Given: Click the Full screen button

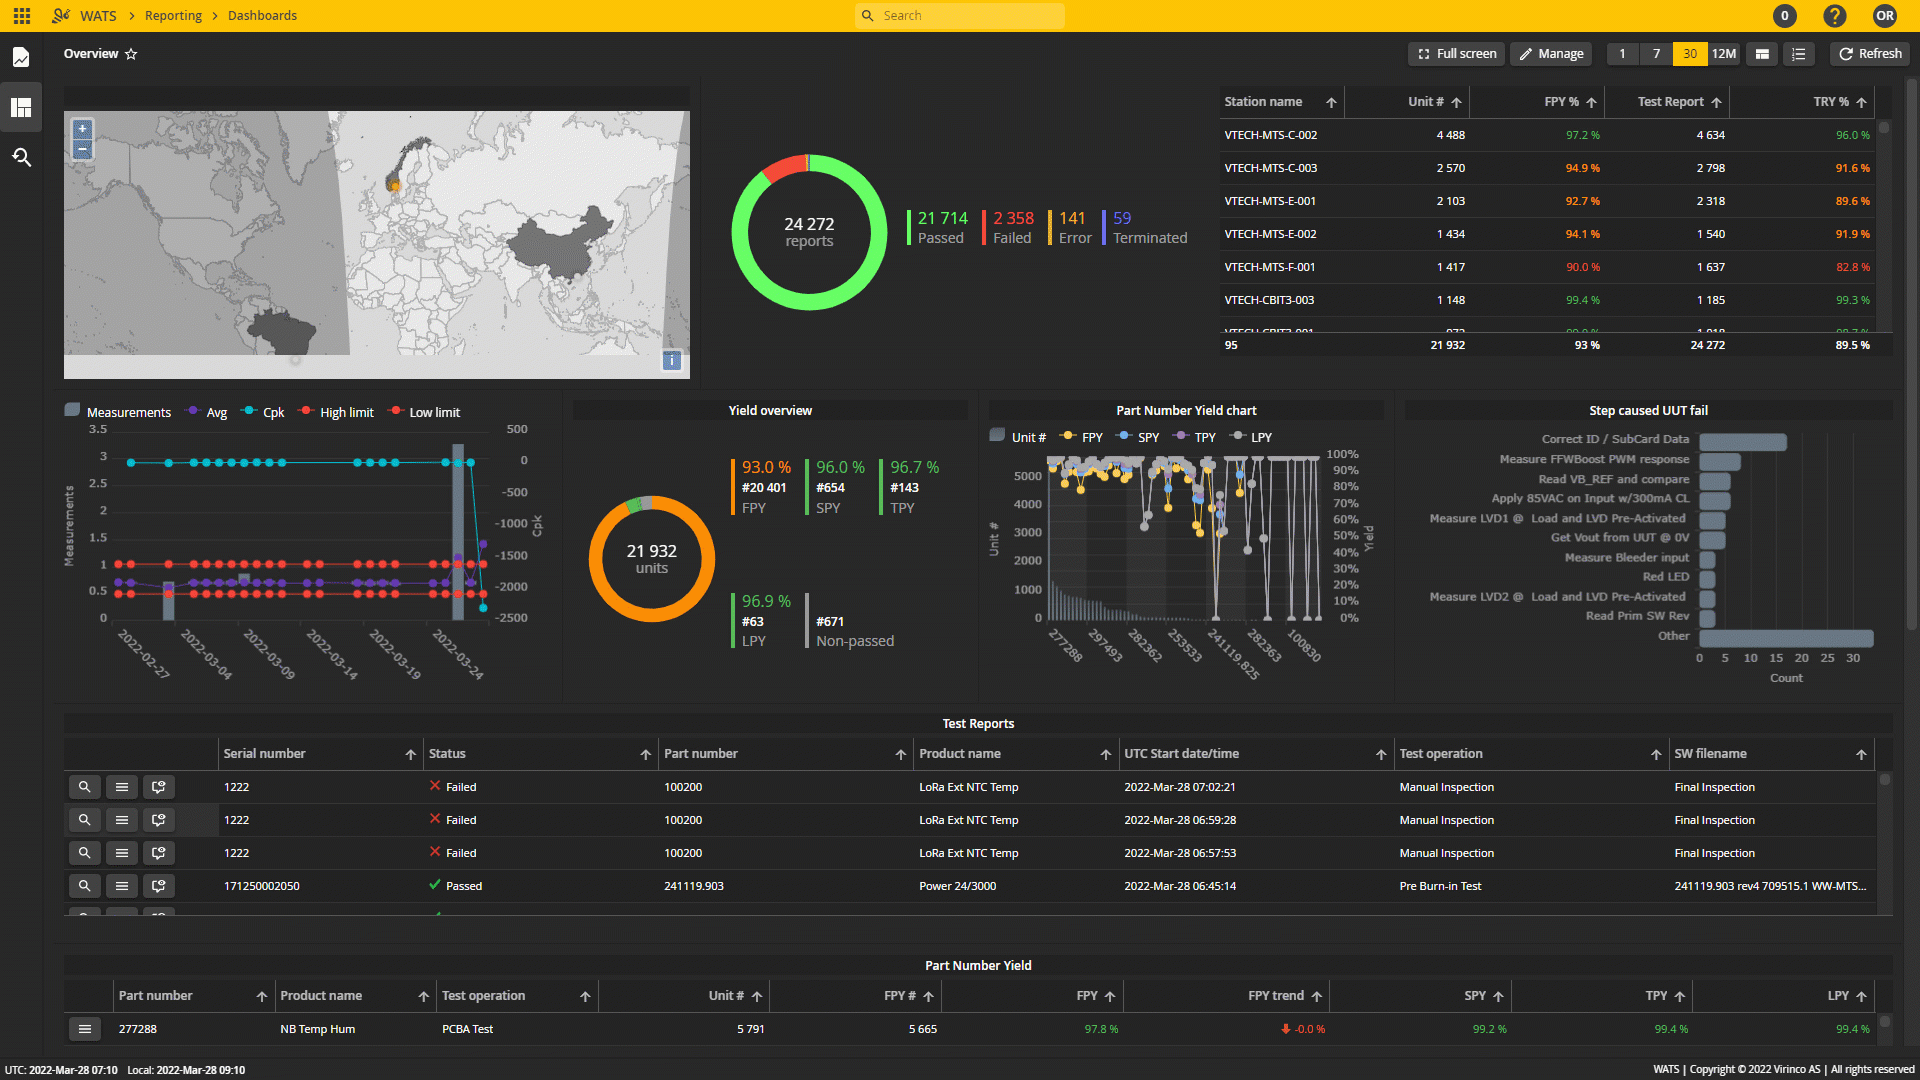Looking at the screenshot, I should coord(1456,53).
